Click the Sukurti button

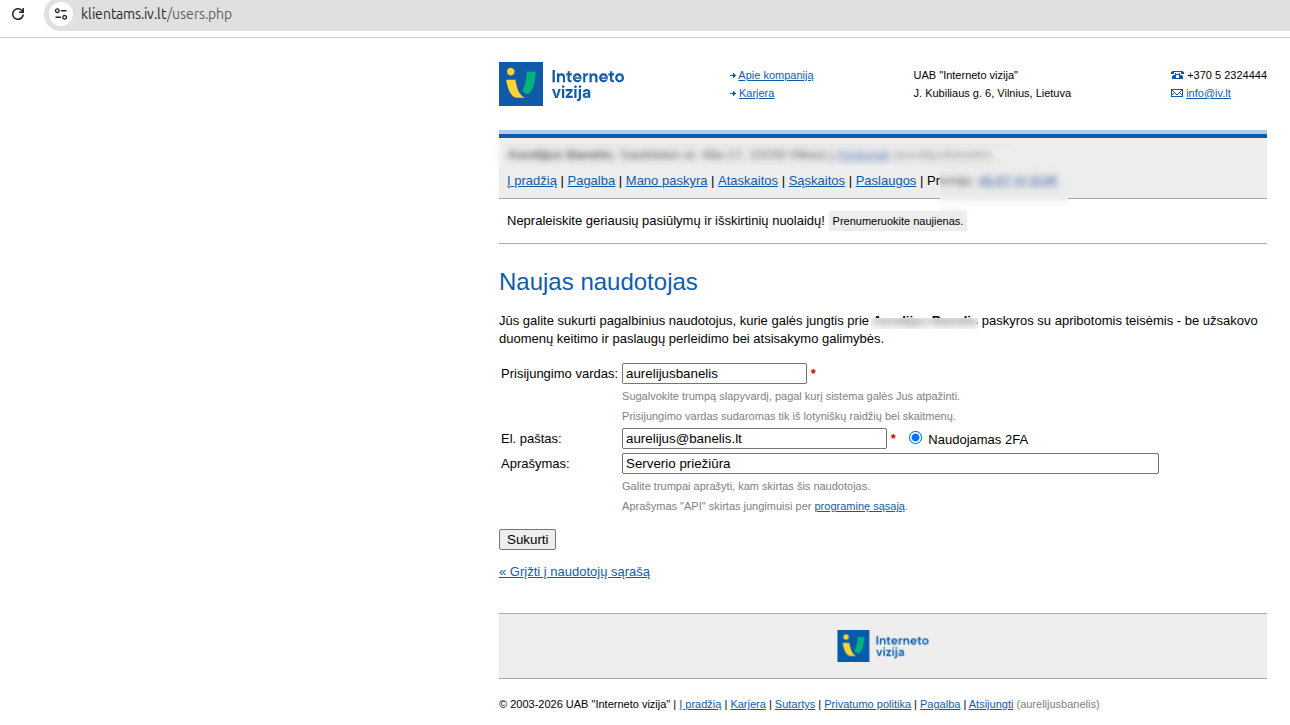pos(527,539)
